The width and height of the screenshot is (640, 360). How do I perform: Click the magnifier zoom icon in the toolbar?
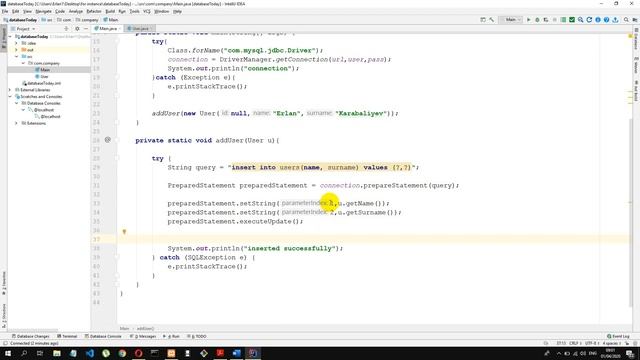click(x=580, y=20)
